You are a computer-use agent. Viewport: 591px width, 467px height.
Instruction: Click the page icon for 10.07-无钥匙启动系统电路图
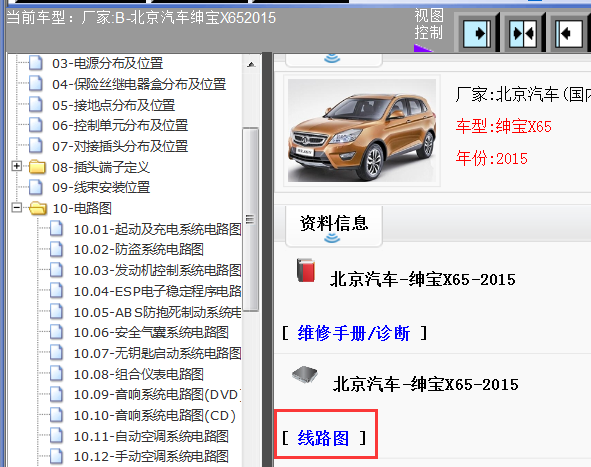[x=57, y=353]
